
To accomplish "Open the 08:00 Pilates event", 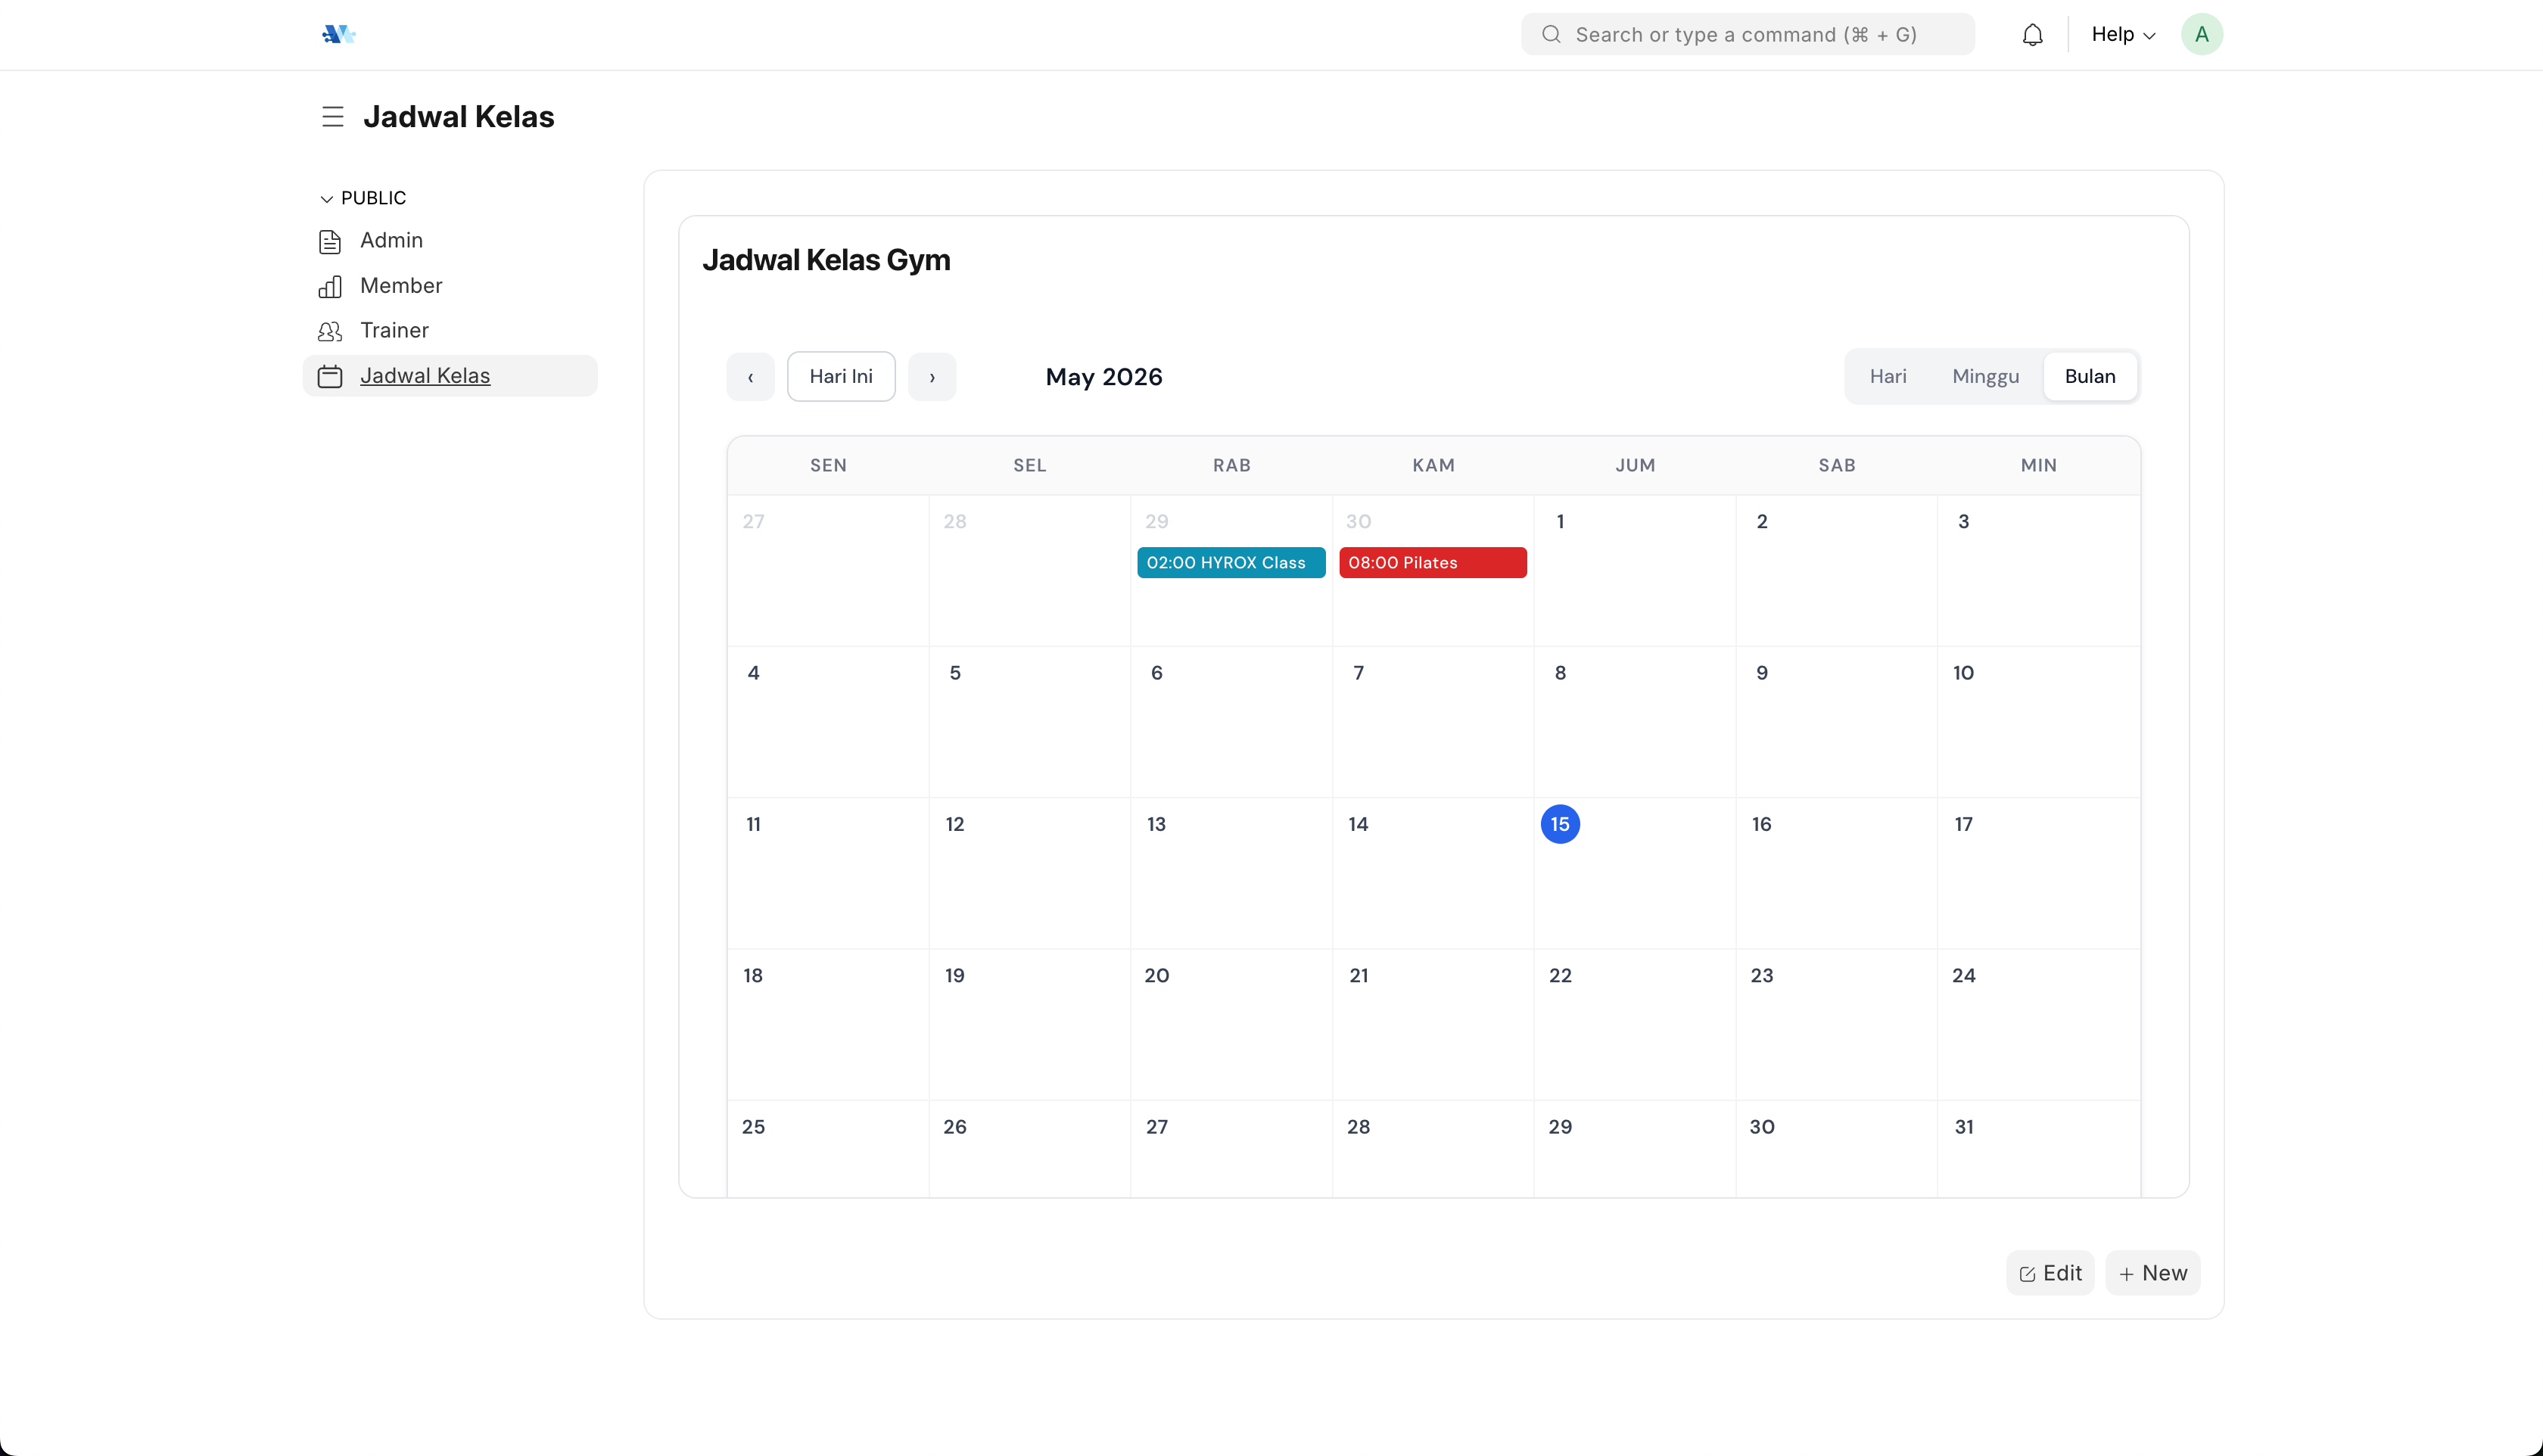I will tap(1433, 563).
